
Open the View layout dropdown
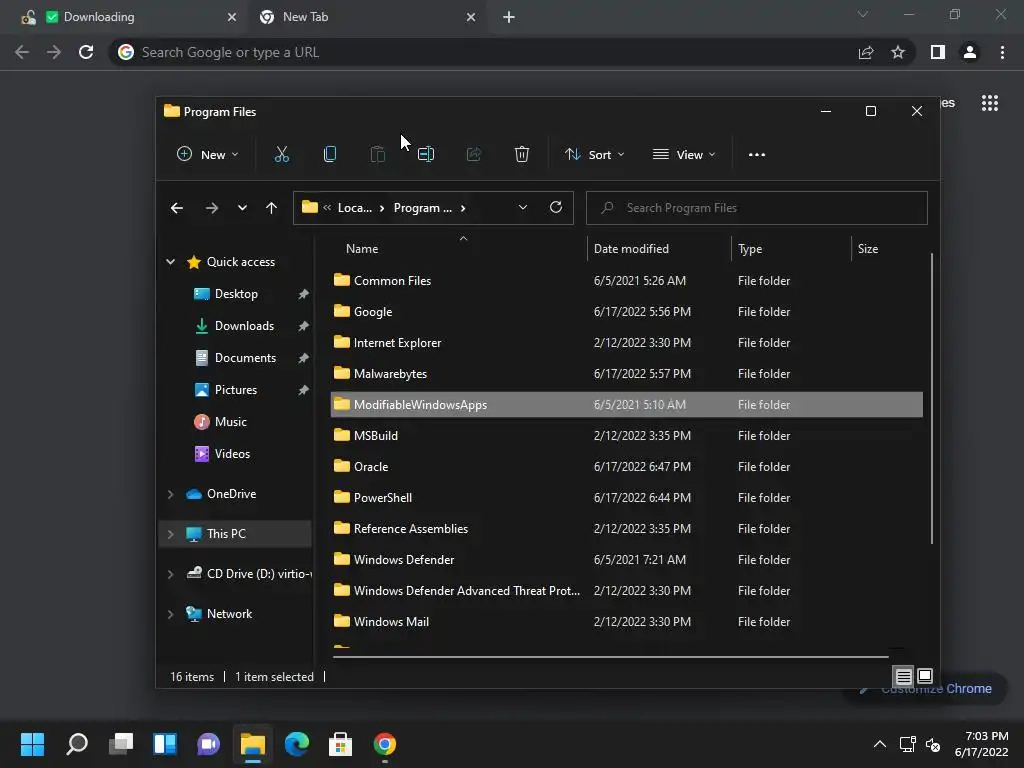pyautogui.click(x=684, y=155)
